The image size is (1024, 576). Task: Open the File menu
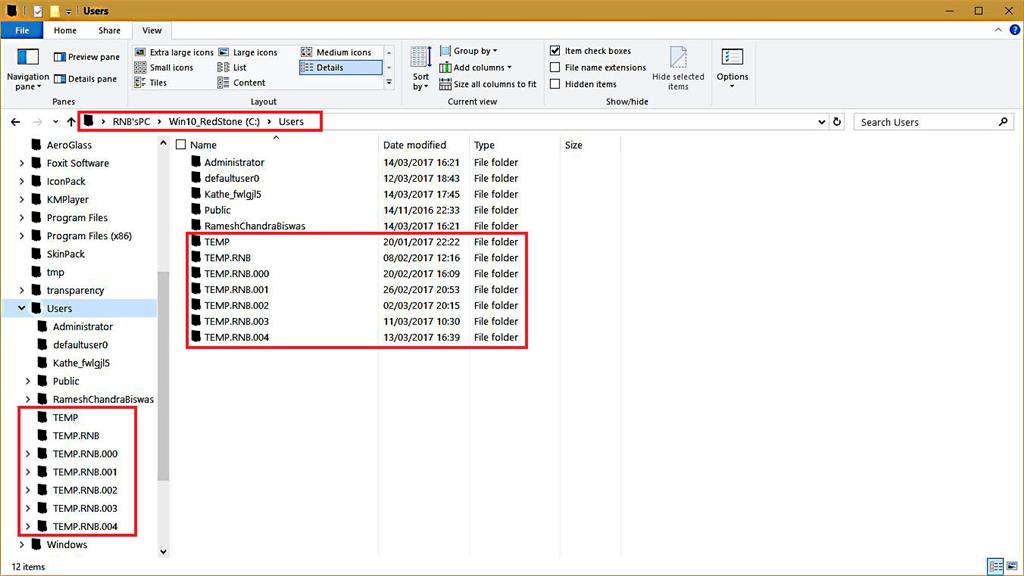(22, 31)
